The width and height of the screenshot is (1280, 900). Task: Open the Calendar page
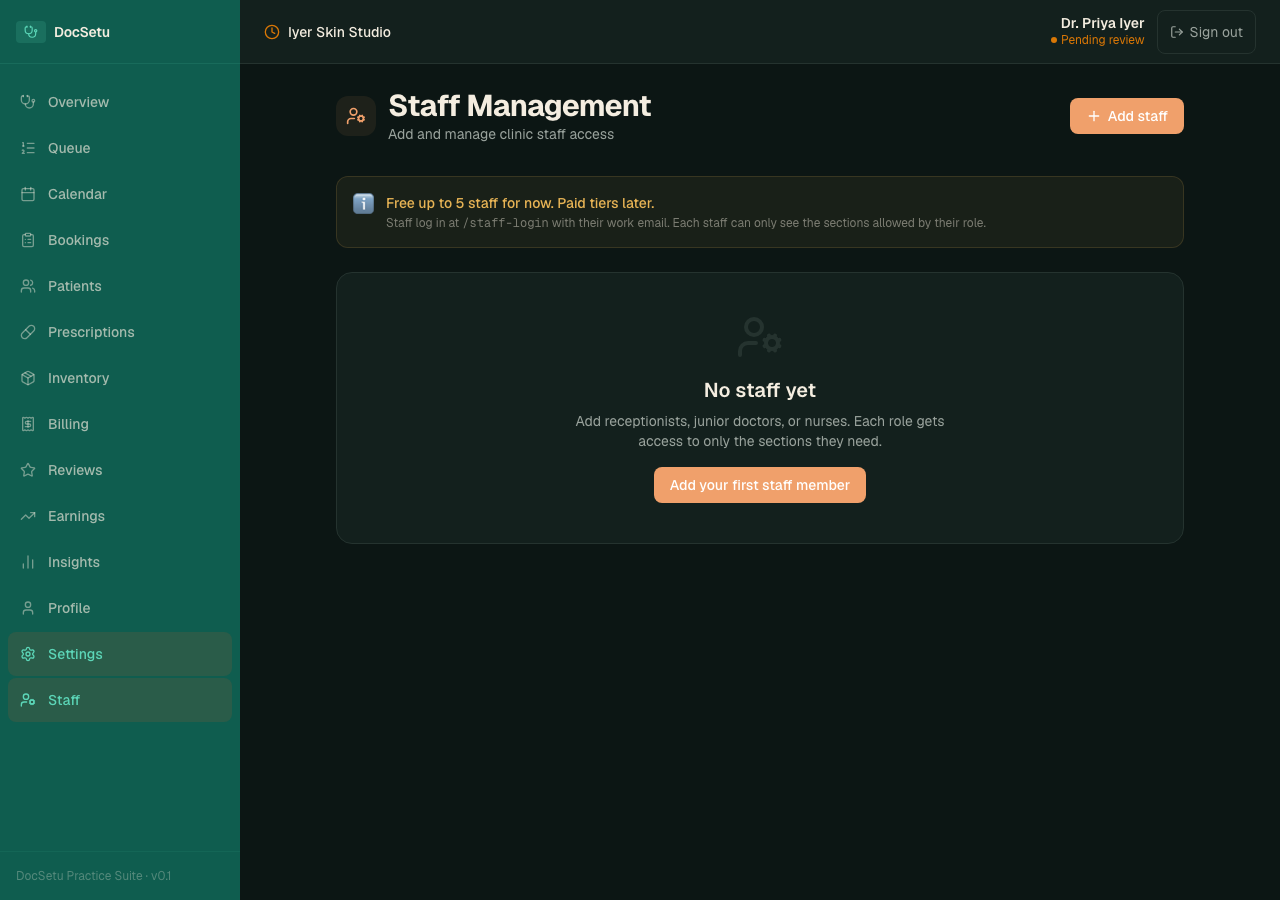[120, 194]
